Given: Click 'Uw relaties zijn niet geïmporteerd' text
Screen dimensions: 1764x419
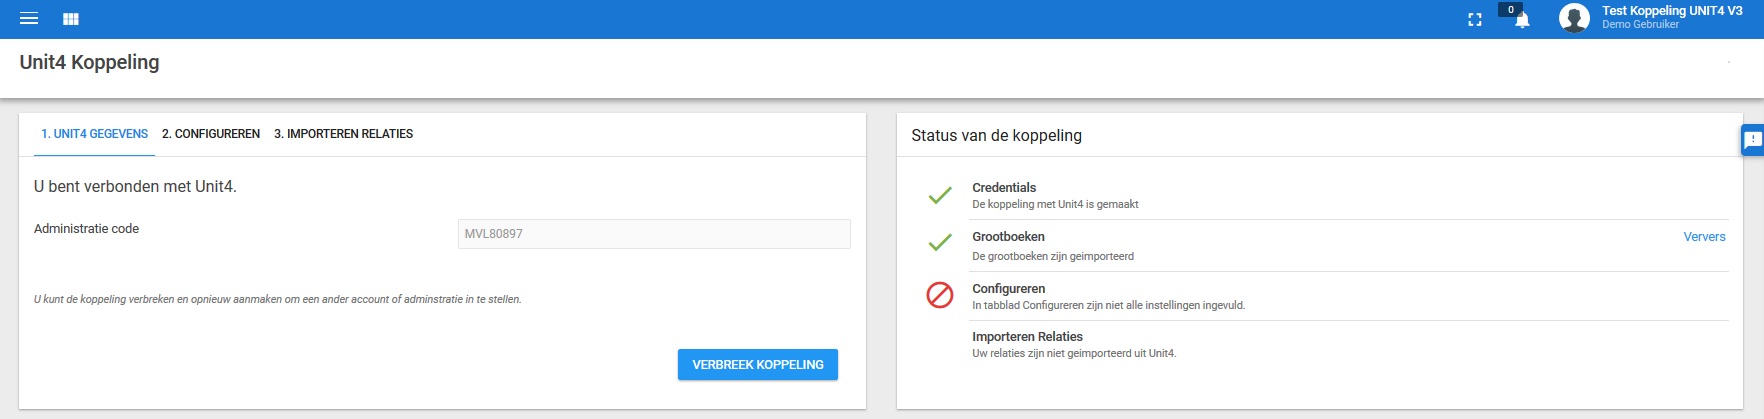Looking at the screenshot, I should click(1074, 353).
